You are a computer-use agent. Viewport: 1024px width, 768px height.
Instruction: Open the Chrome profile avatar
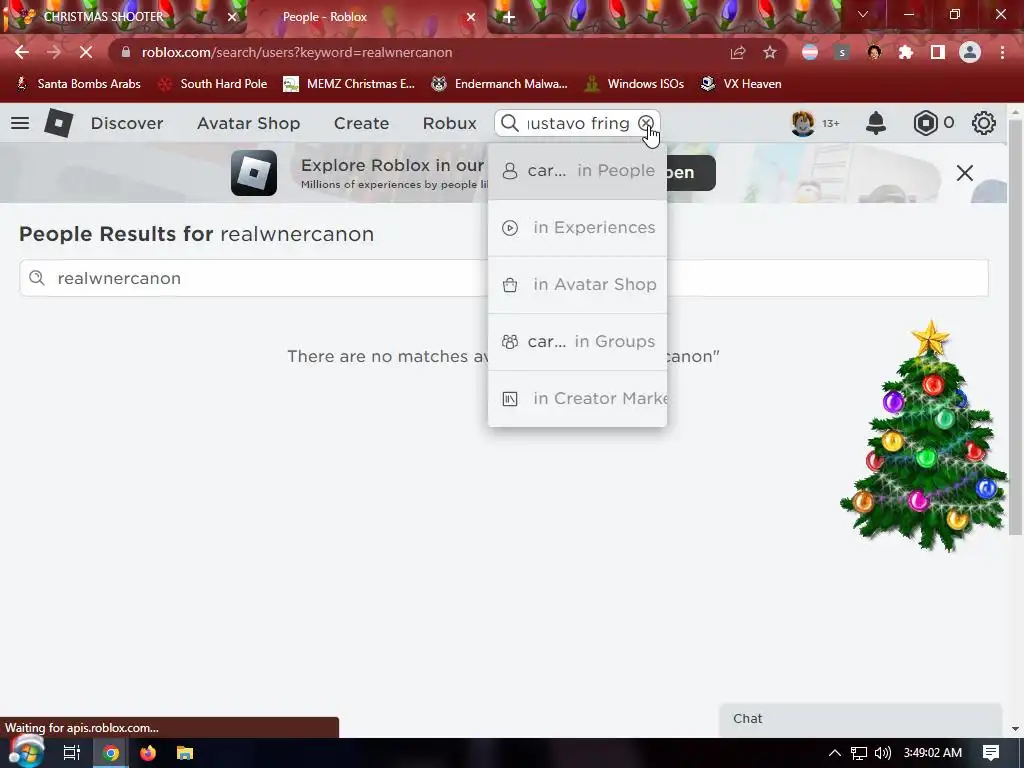tap(970, 52)
